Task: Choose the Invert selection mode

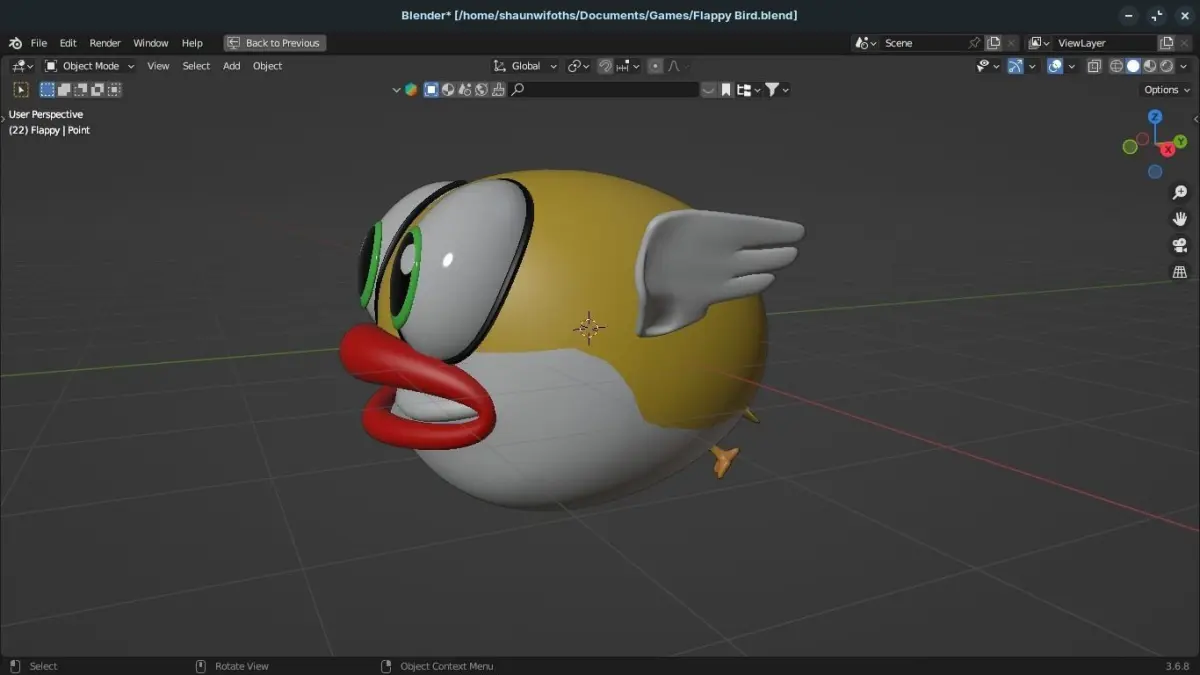Action: (x=98, y=90)
